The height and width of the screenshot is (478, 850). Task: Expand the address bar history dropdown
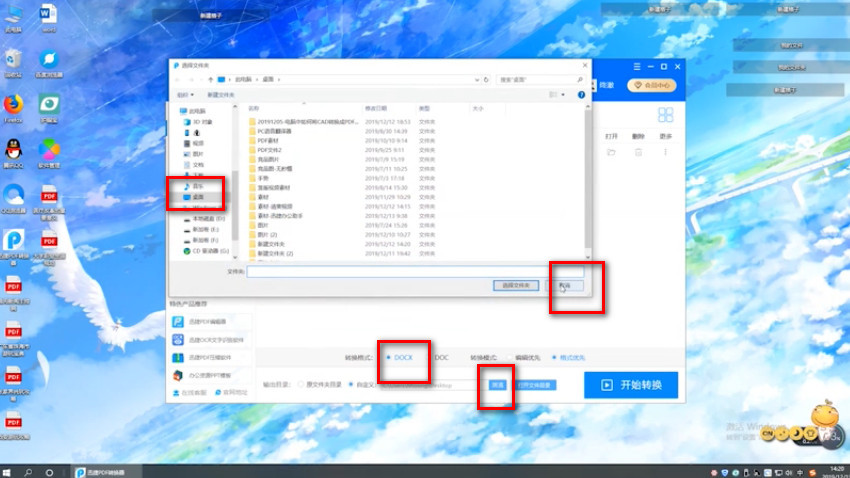pos(476,80)
